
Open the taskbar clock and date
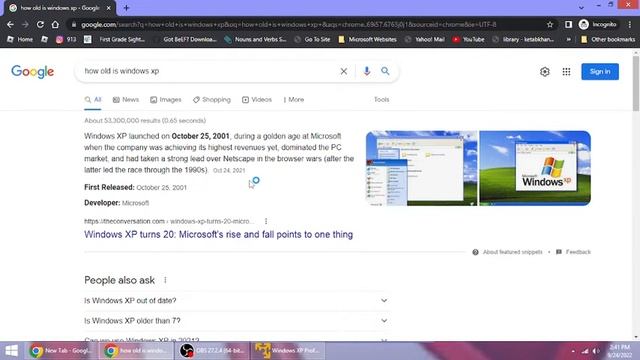619,351
